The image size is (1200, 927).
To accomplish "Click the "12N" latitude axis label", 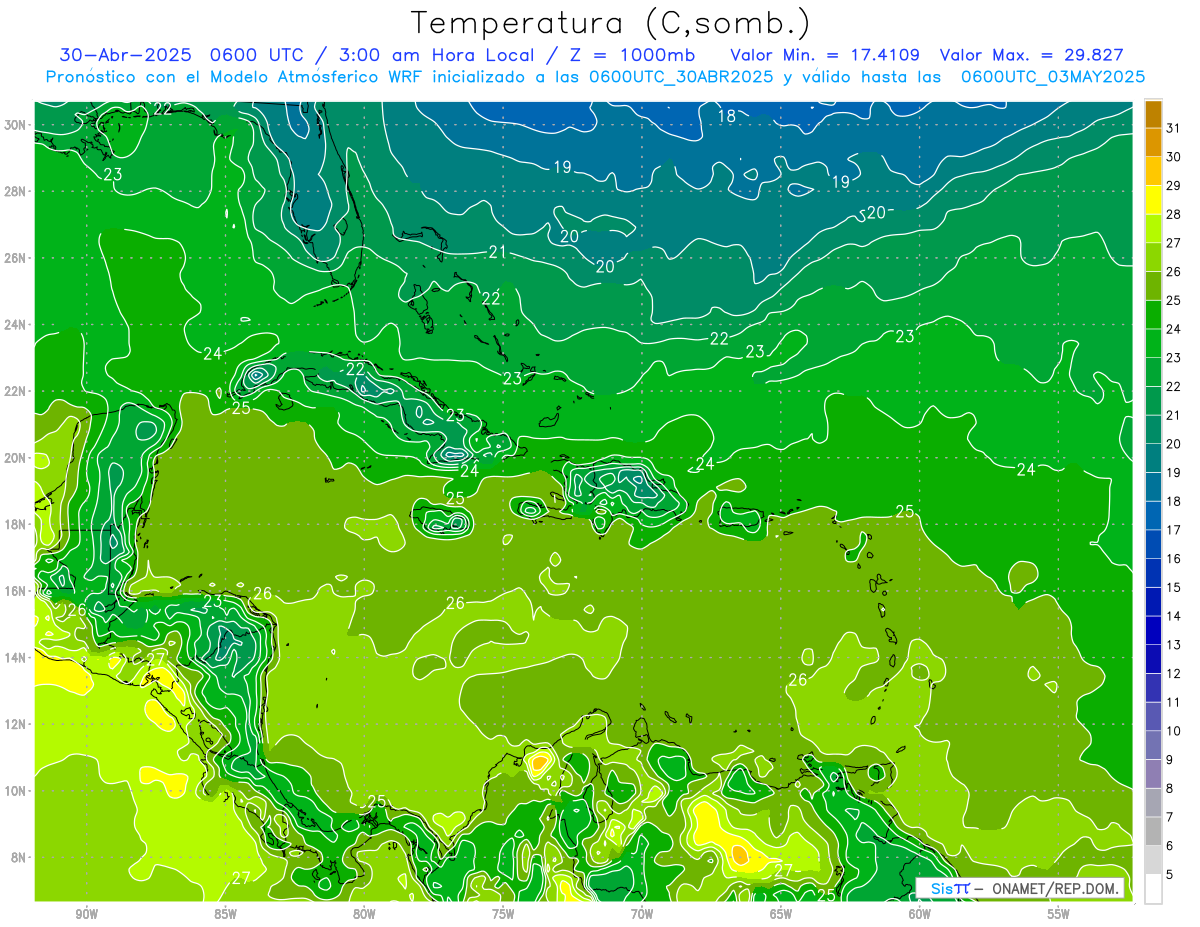I will click(x=15, y=724).
